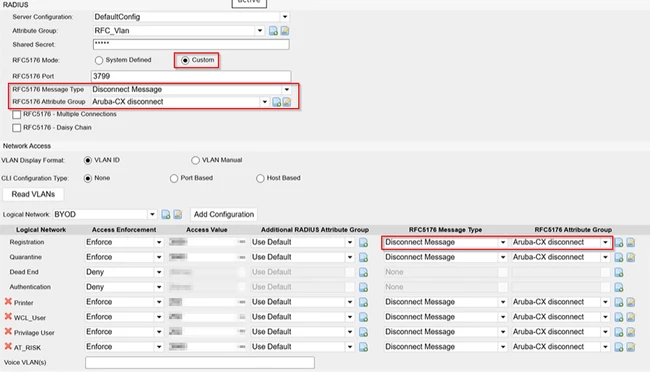Choose VLAN ID display format

[88, 160]
